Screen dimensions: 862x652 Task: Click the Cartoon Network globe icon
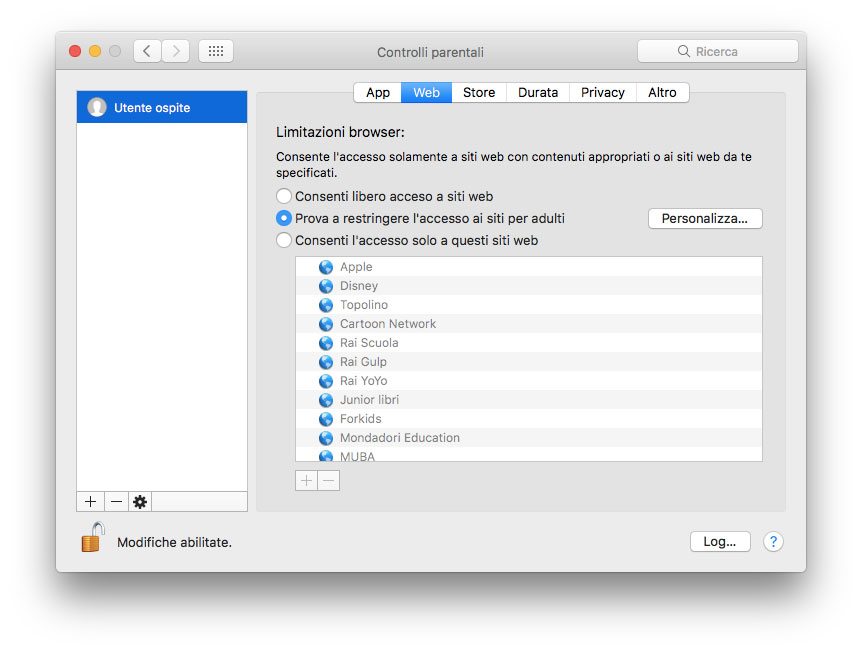tap(326, 324)
